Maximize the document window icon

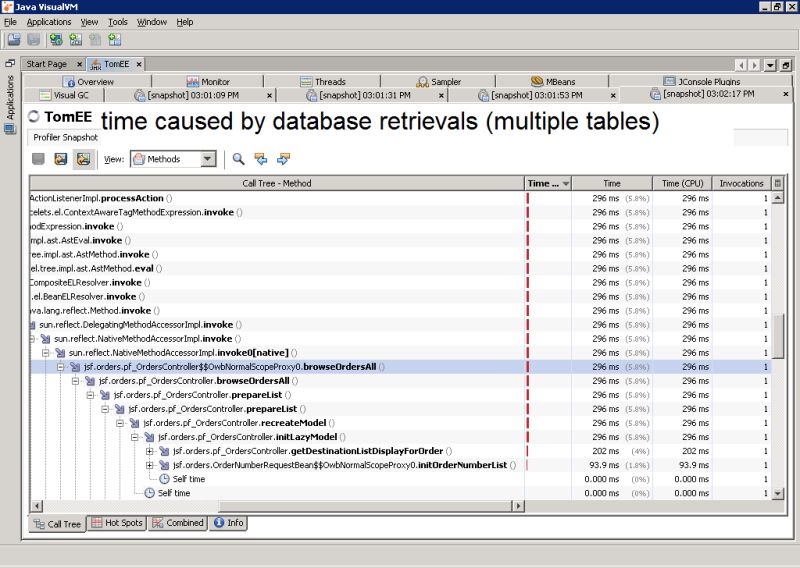pos(786,65)
